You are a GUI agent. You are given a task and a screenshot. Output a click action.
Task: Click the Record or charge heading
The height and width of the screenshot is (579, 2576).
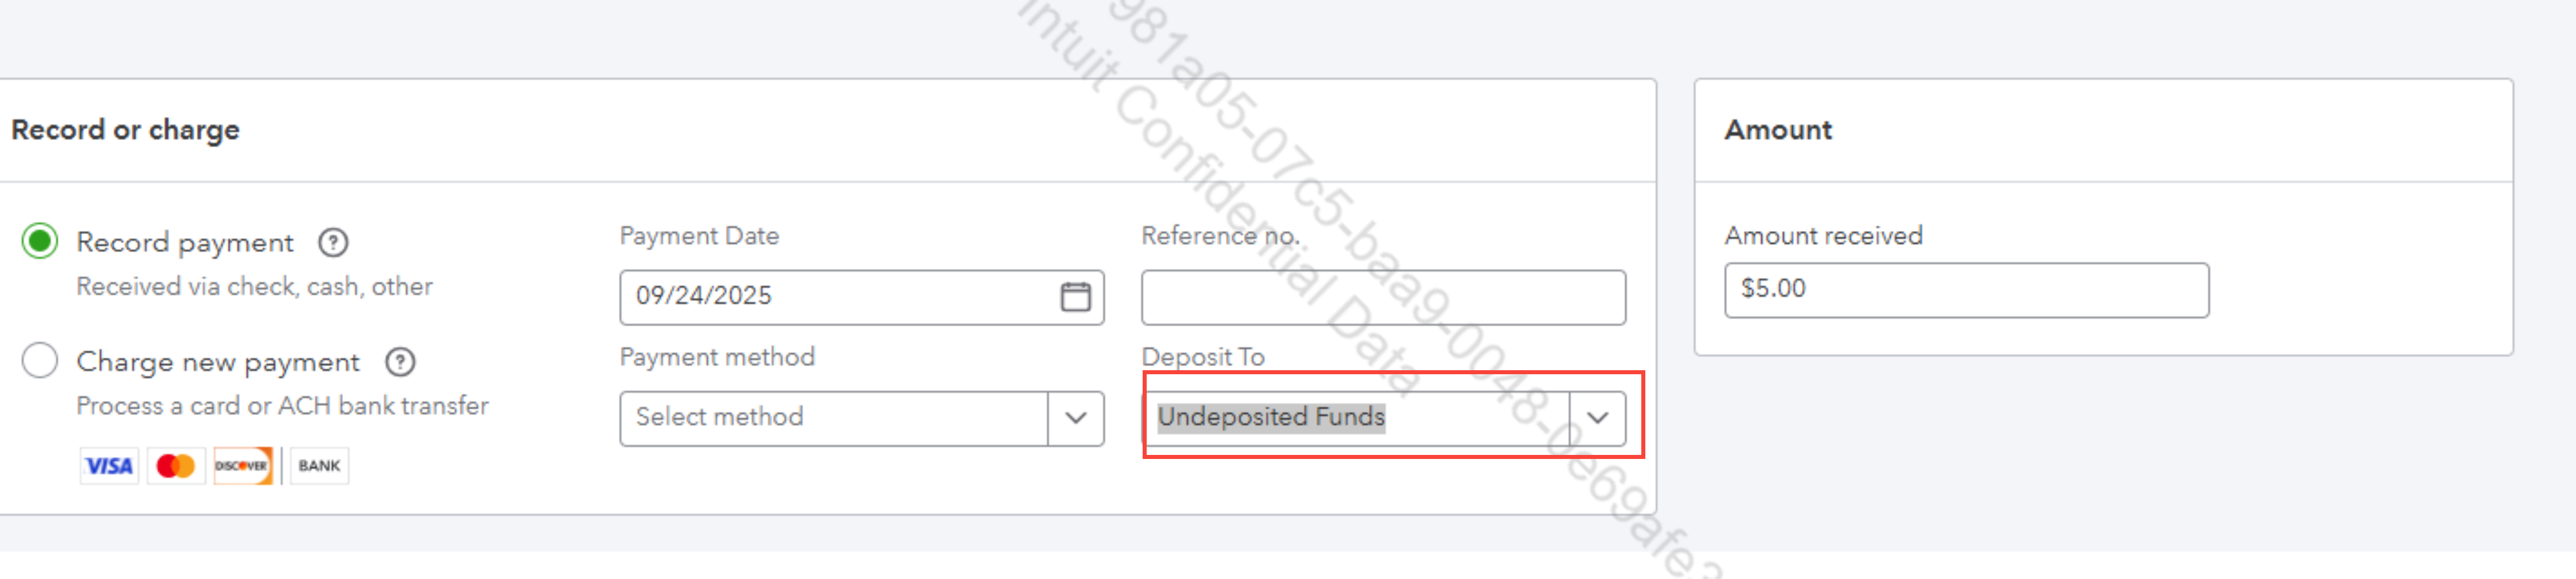click(125, 130)
